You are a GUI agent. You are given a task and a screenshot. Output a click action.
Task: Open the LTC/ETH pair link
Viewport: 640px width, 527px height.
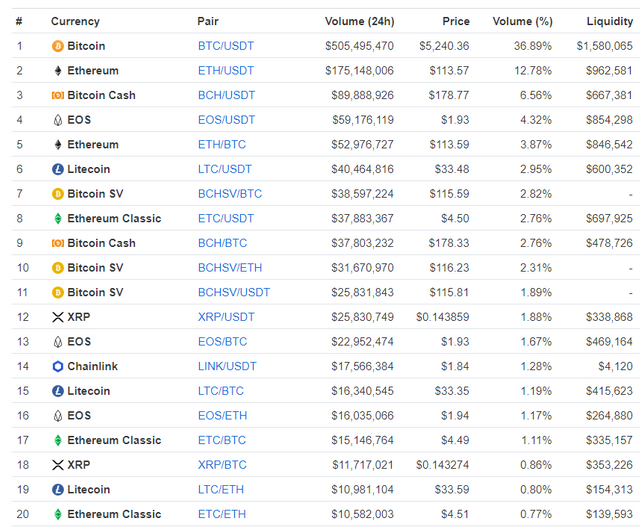tap(221, 489)
